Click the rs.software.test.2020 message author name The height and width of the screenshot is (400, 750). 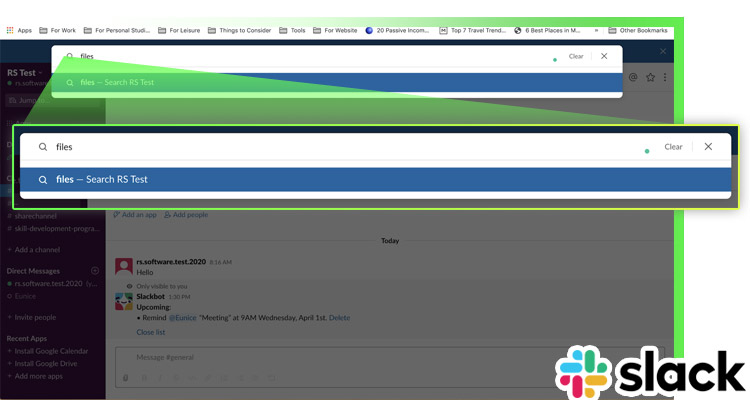171,262
